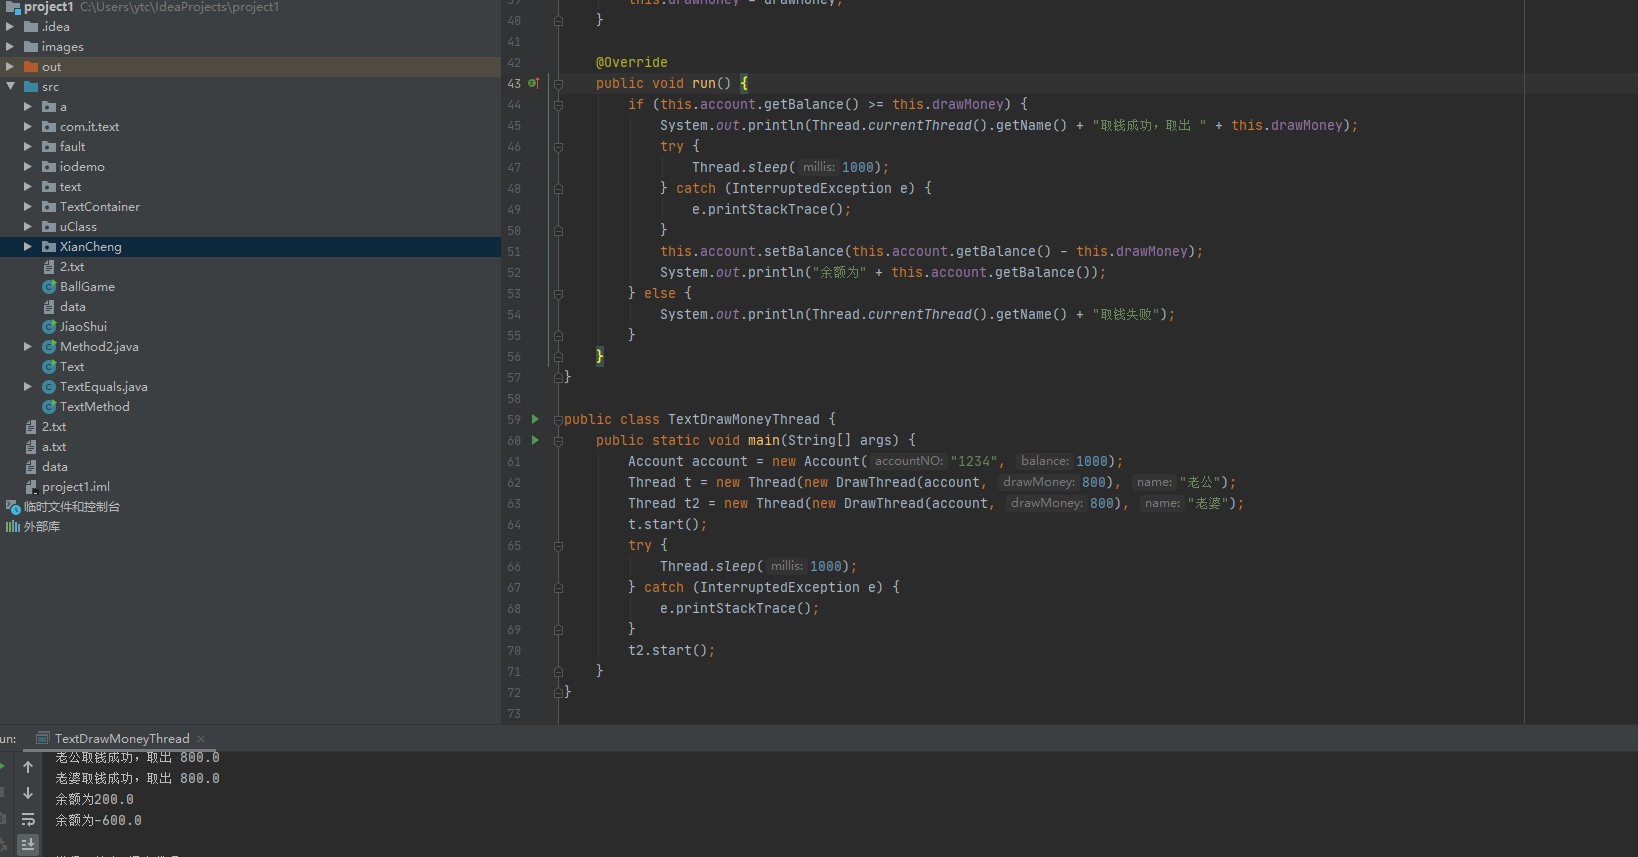Screen dimensions: 1638x857
Task: Toggle soft-wrap in the Run console
Action: click(x=28, y=819)
